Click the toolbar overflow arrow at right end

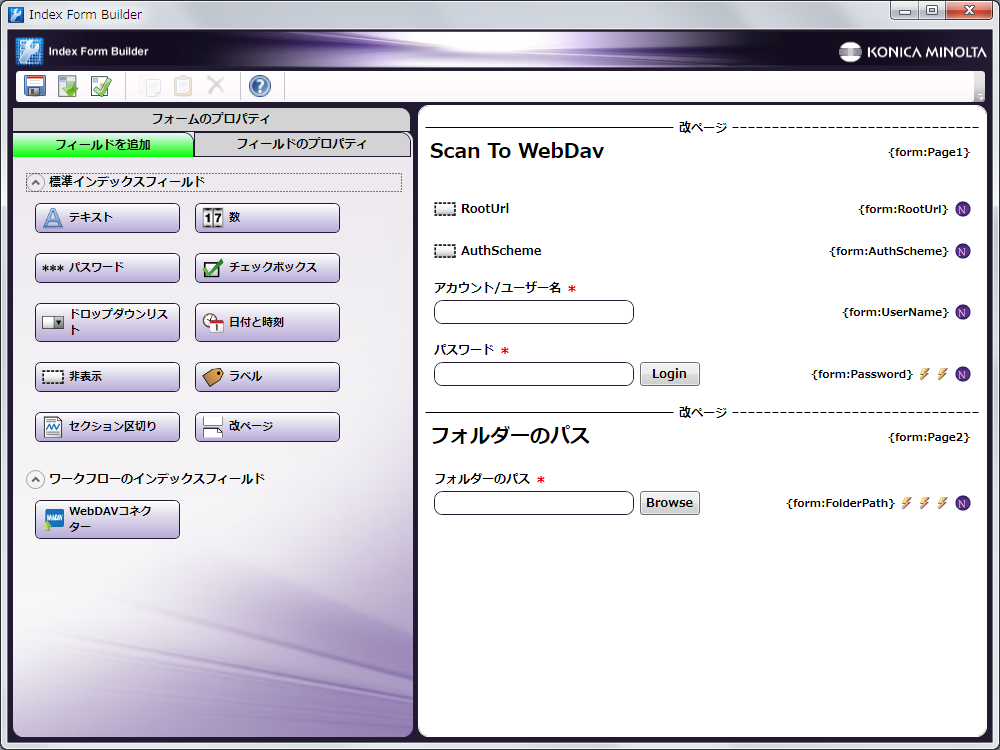(980, 96)
